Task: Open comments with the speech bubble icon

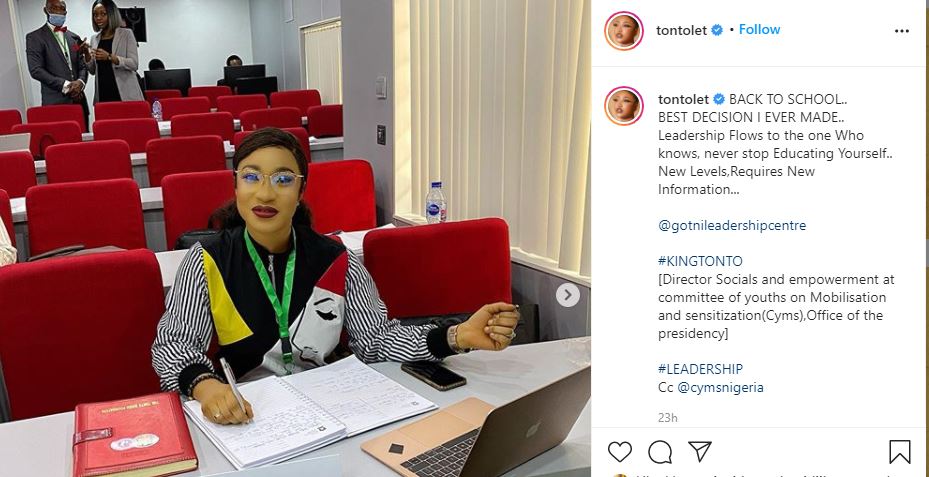Action: click(660, 452)
